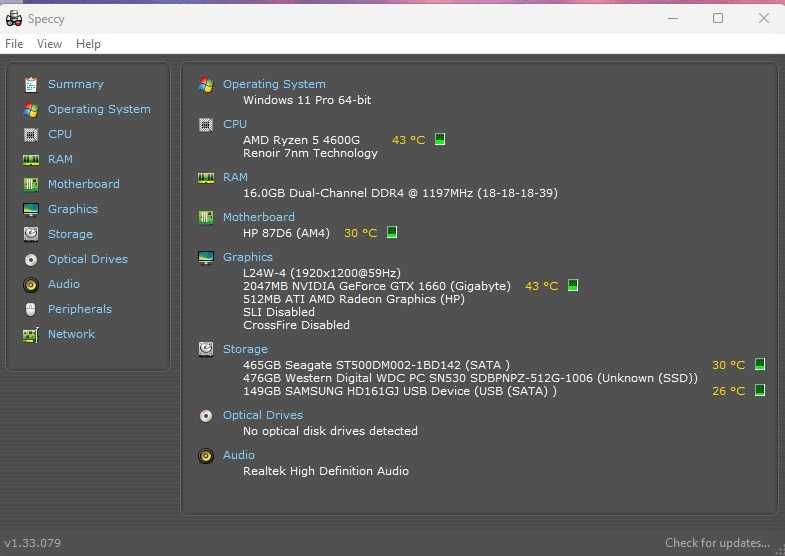Click the Optical Drives disc icon in sidebar
The height and width of the screenshot is (556, 785).
tap(31, 259)
